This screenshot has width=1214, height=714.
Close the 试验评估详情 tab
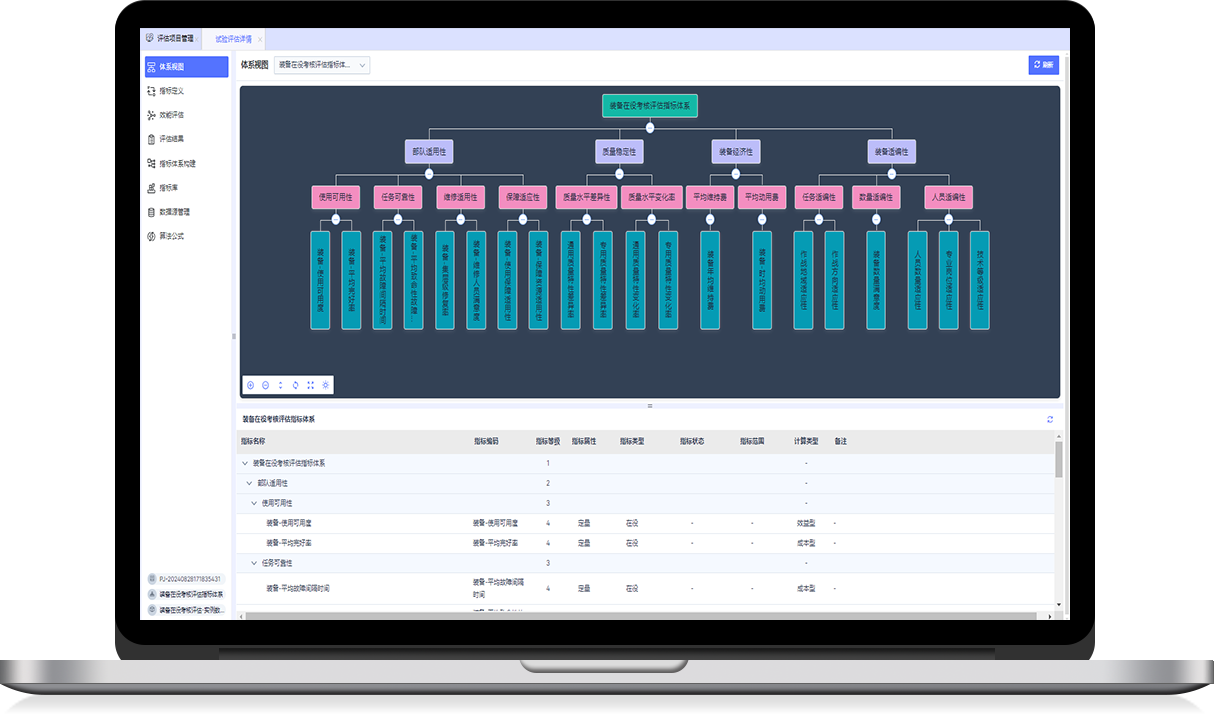pyautogui.click(x=260, y=40)
